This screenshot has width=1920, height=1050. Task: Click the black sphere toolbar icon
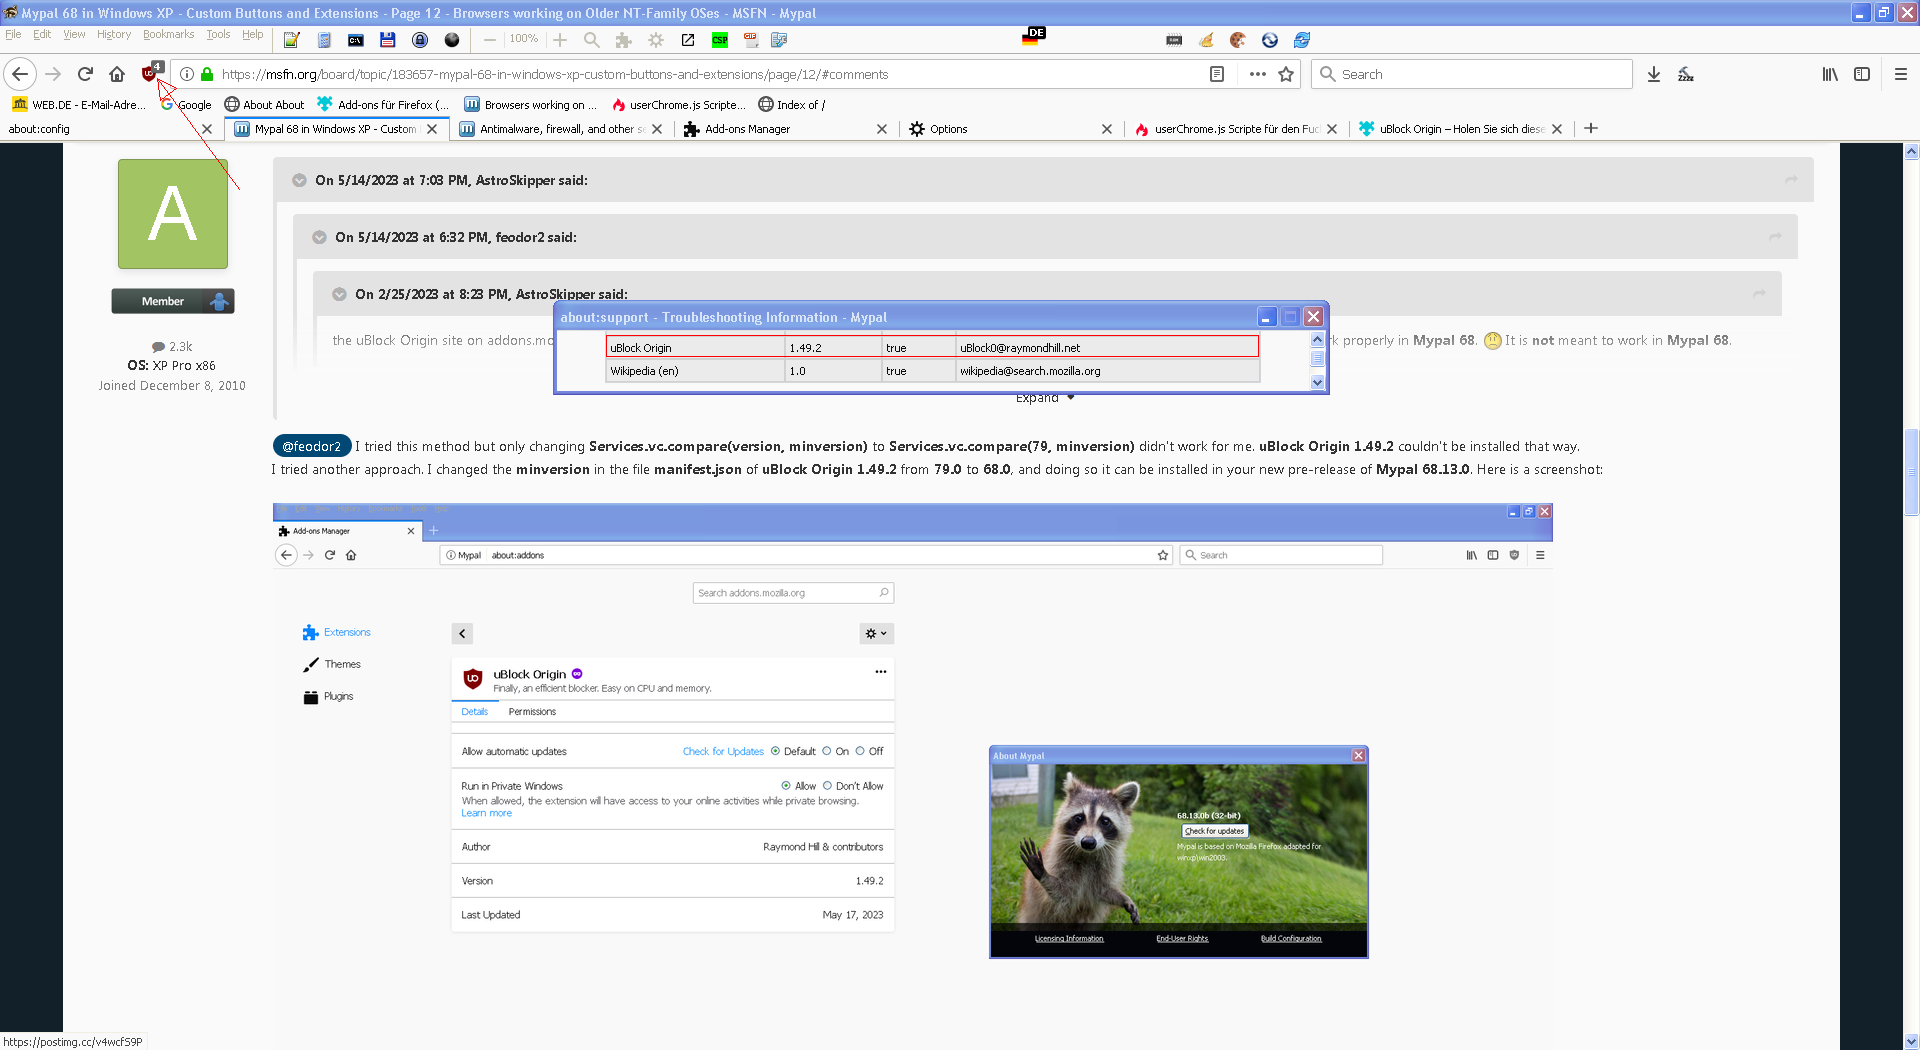tap(452, 40)
